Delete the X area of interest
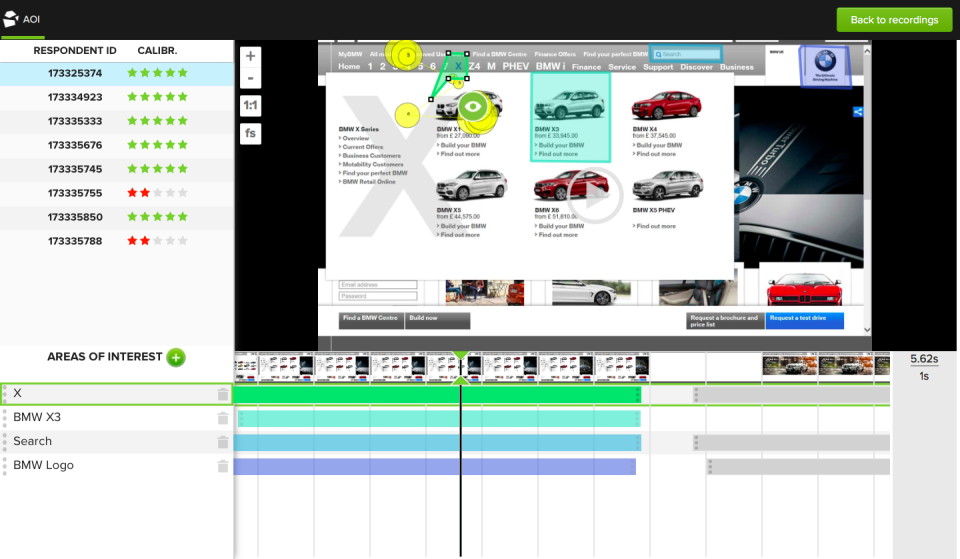960x559 pixels. (223, 394)
